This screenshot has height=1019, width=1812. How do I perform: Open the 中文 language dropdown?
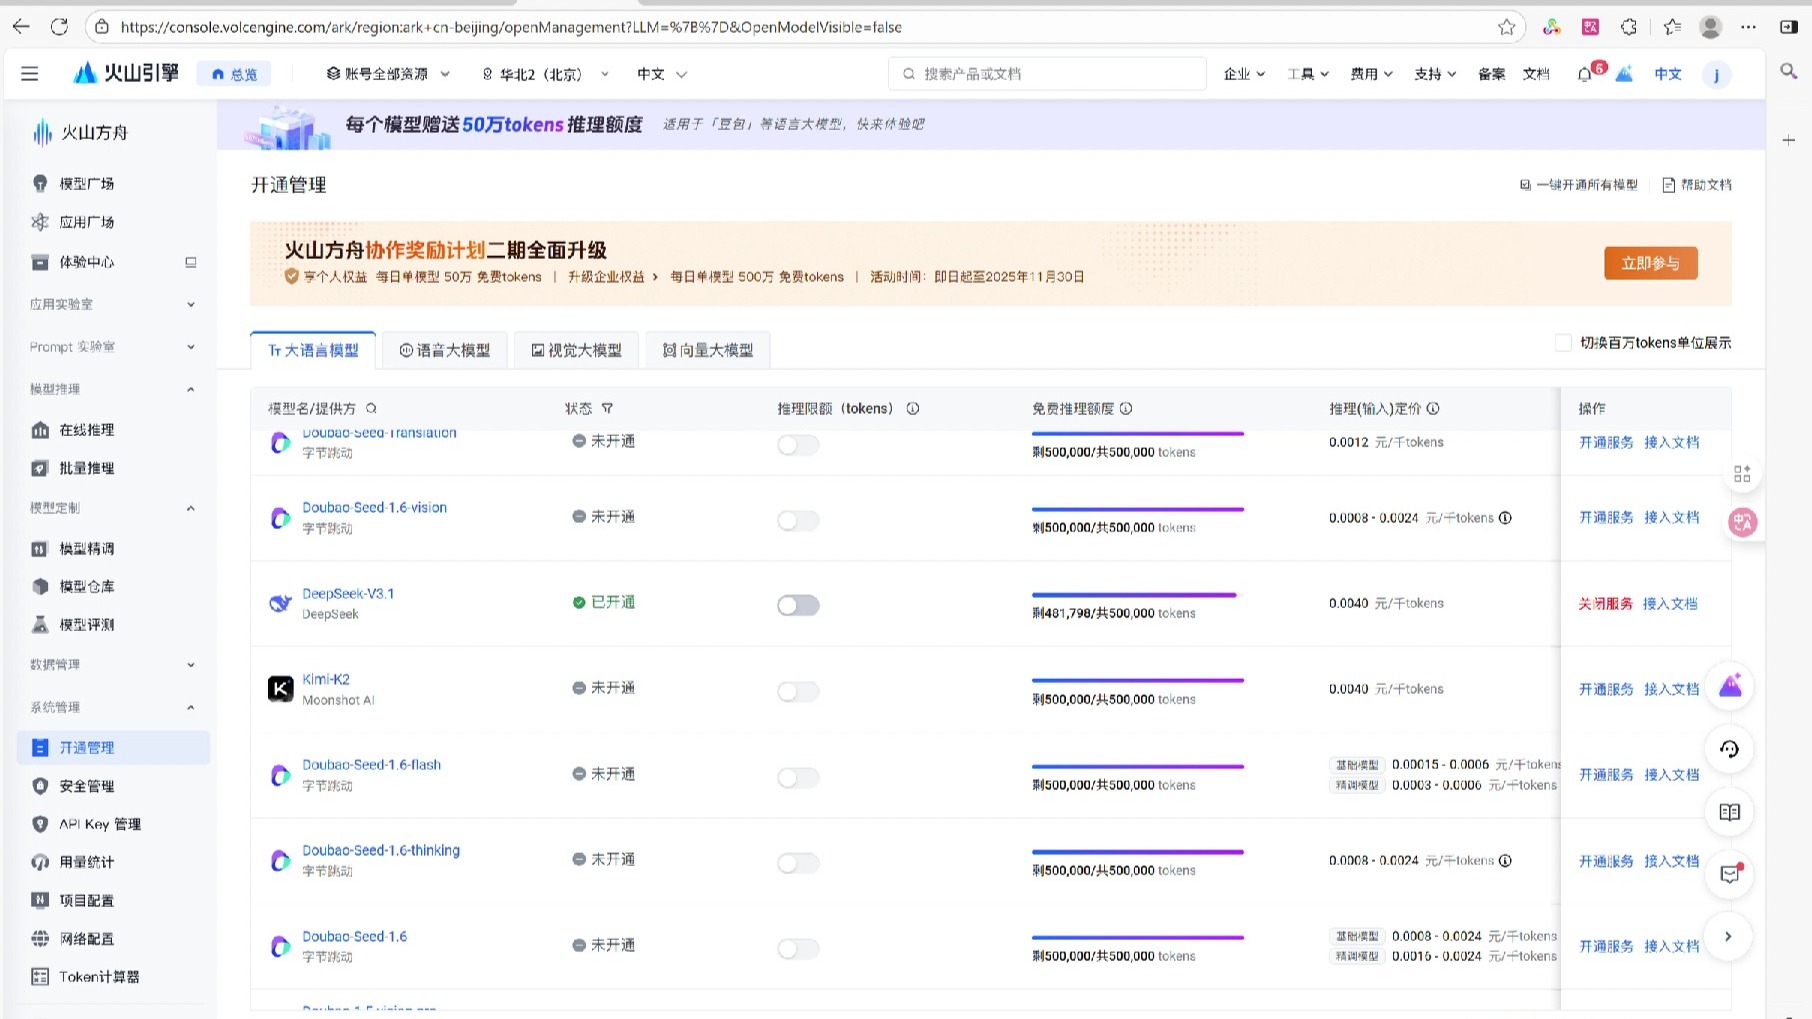(662, 74)
